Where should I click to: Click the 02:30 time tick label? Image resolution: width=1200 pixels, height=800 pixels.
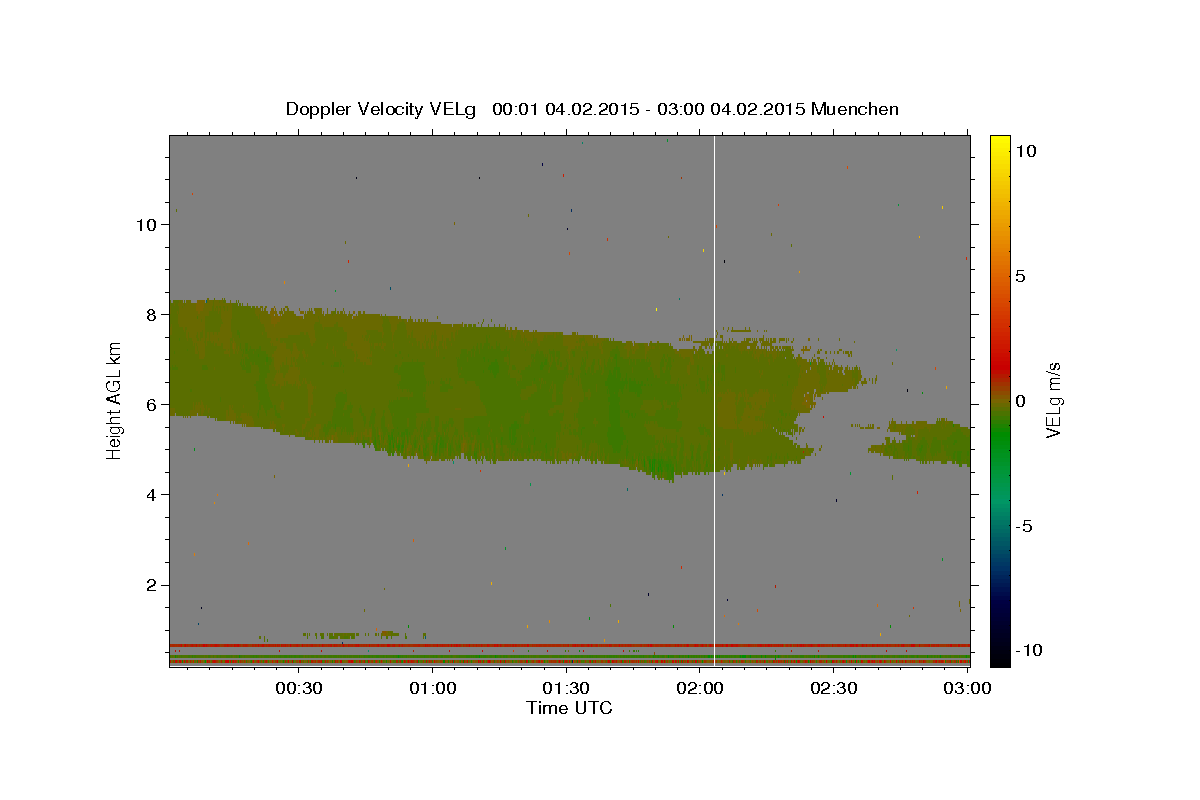tap(834, 688)
